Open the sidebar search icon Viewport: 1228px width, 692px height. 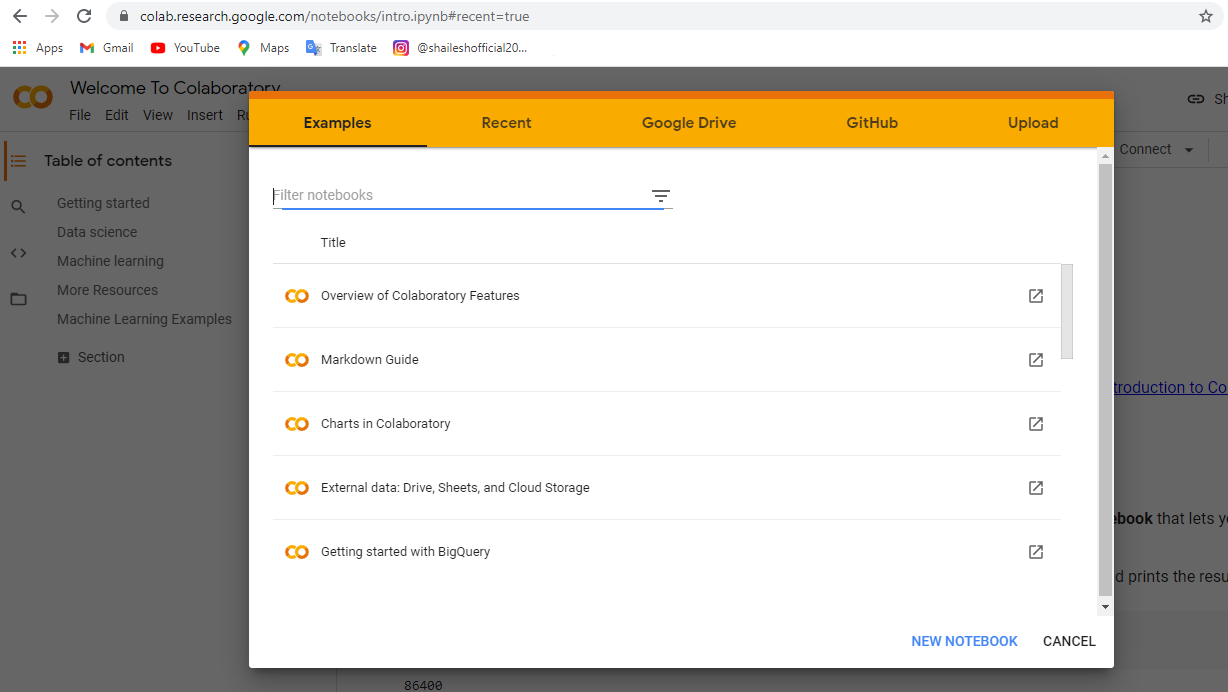[18, 207]
